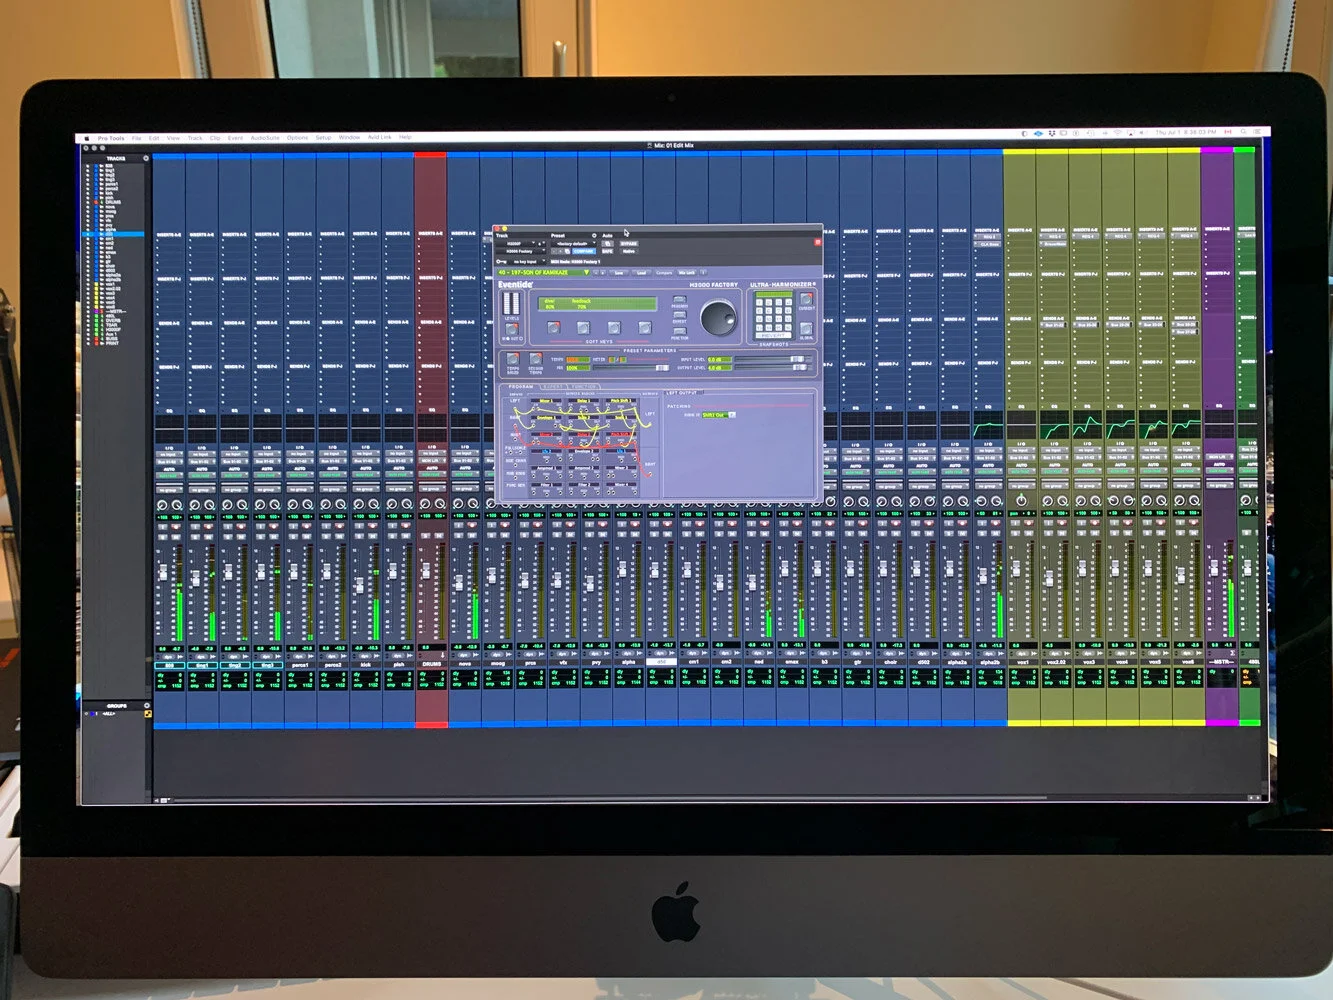Click the blue COMPARE button in plug-in header
The height and width of the screenshot is (1000, 1333).
click(584, 251)
